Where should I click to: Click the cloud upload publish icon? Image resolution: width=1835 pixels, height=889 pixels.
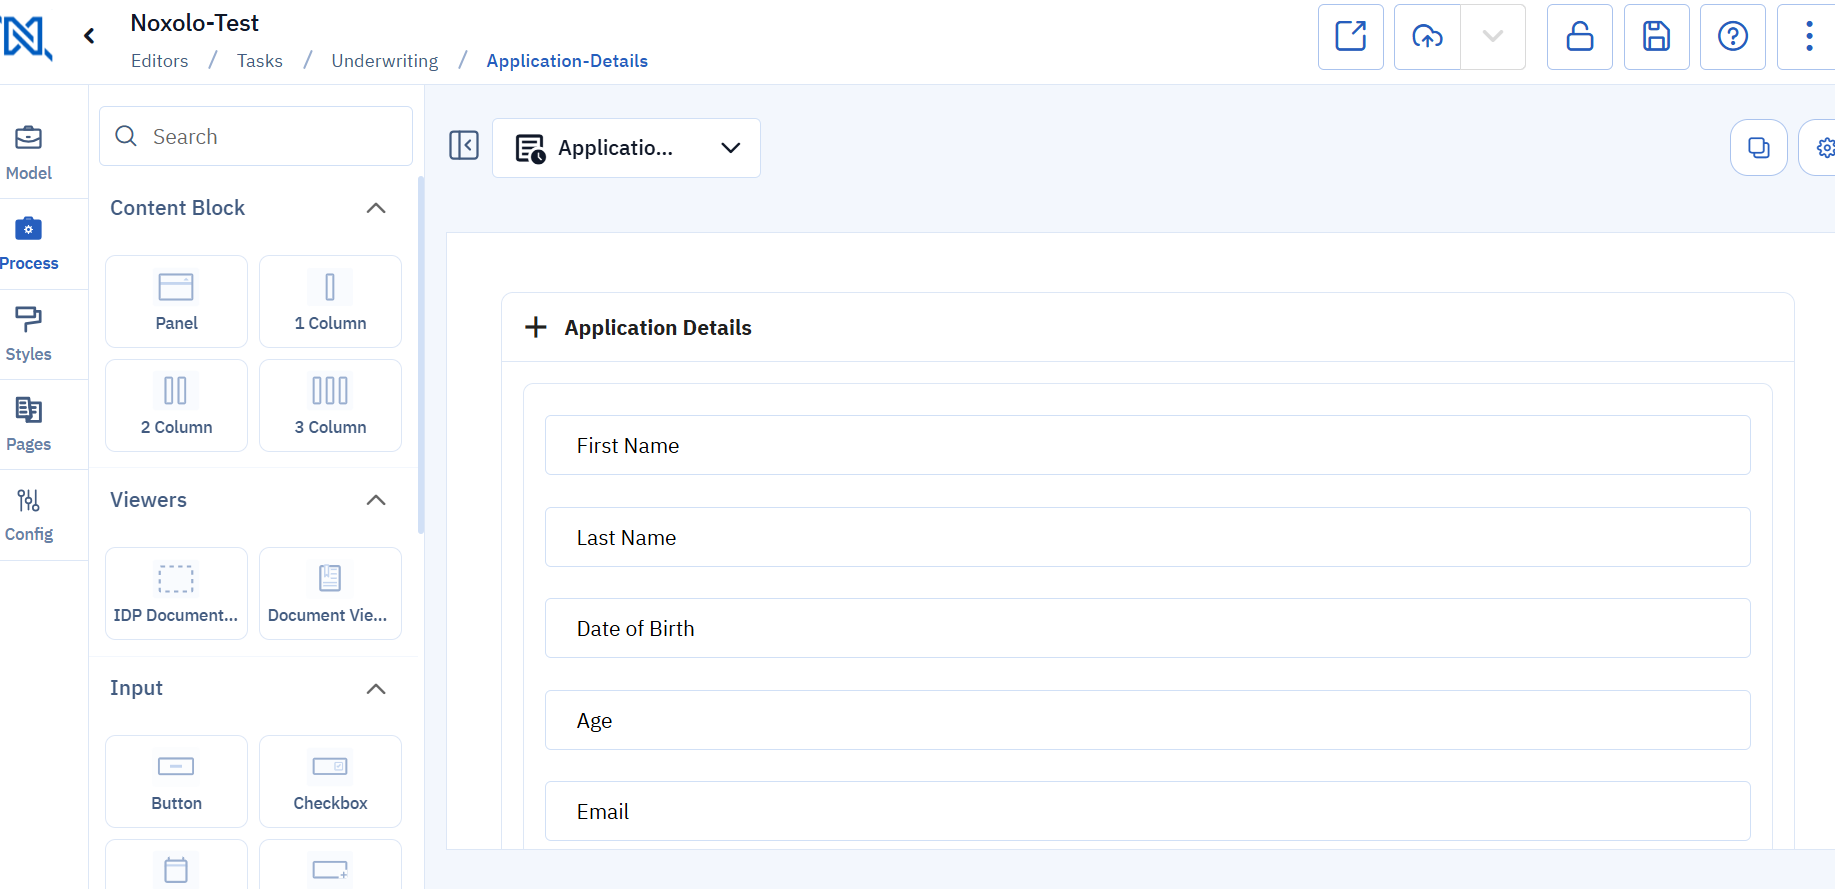pos(1427,37)
